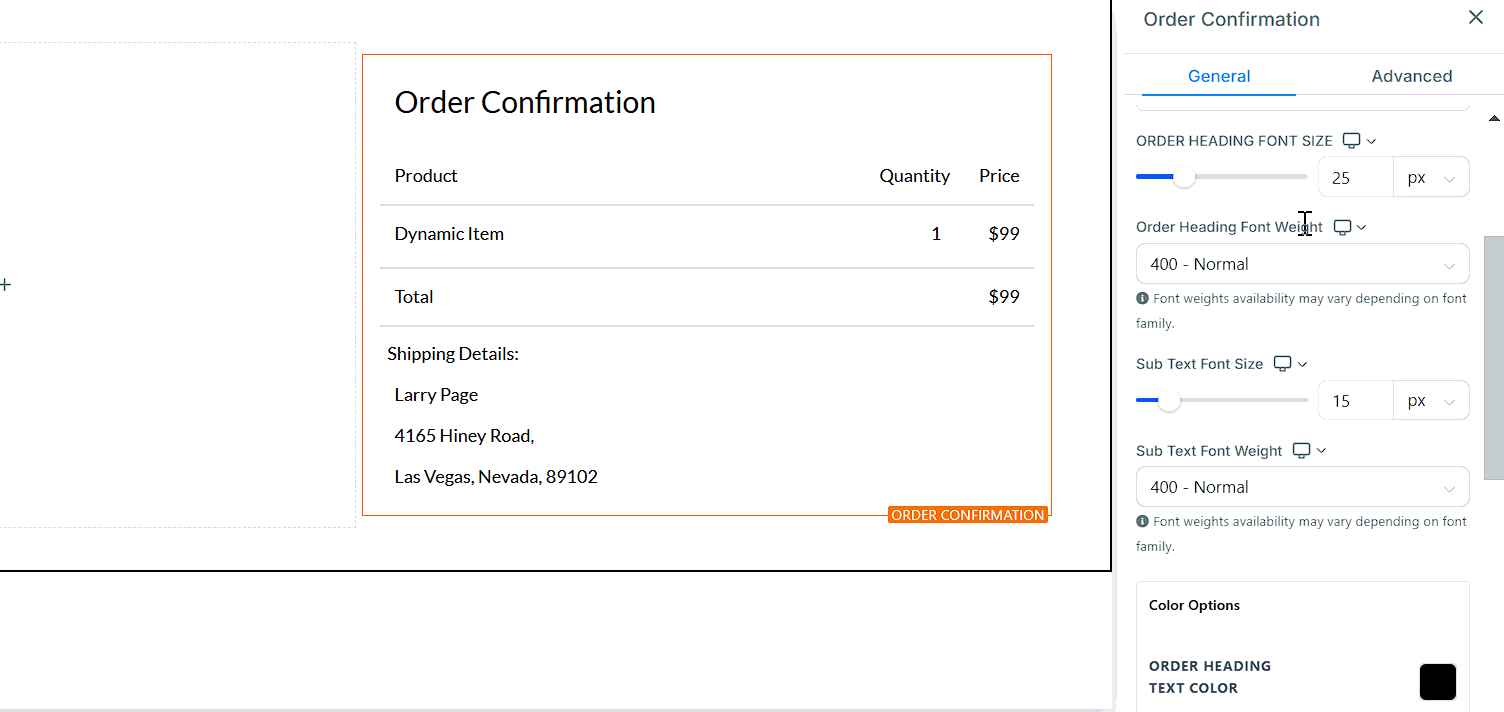Click device icon beside Sub Text Font Weight
The image size is (1504, 712).
point(1301,451)
